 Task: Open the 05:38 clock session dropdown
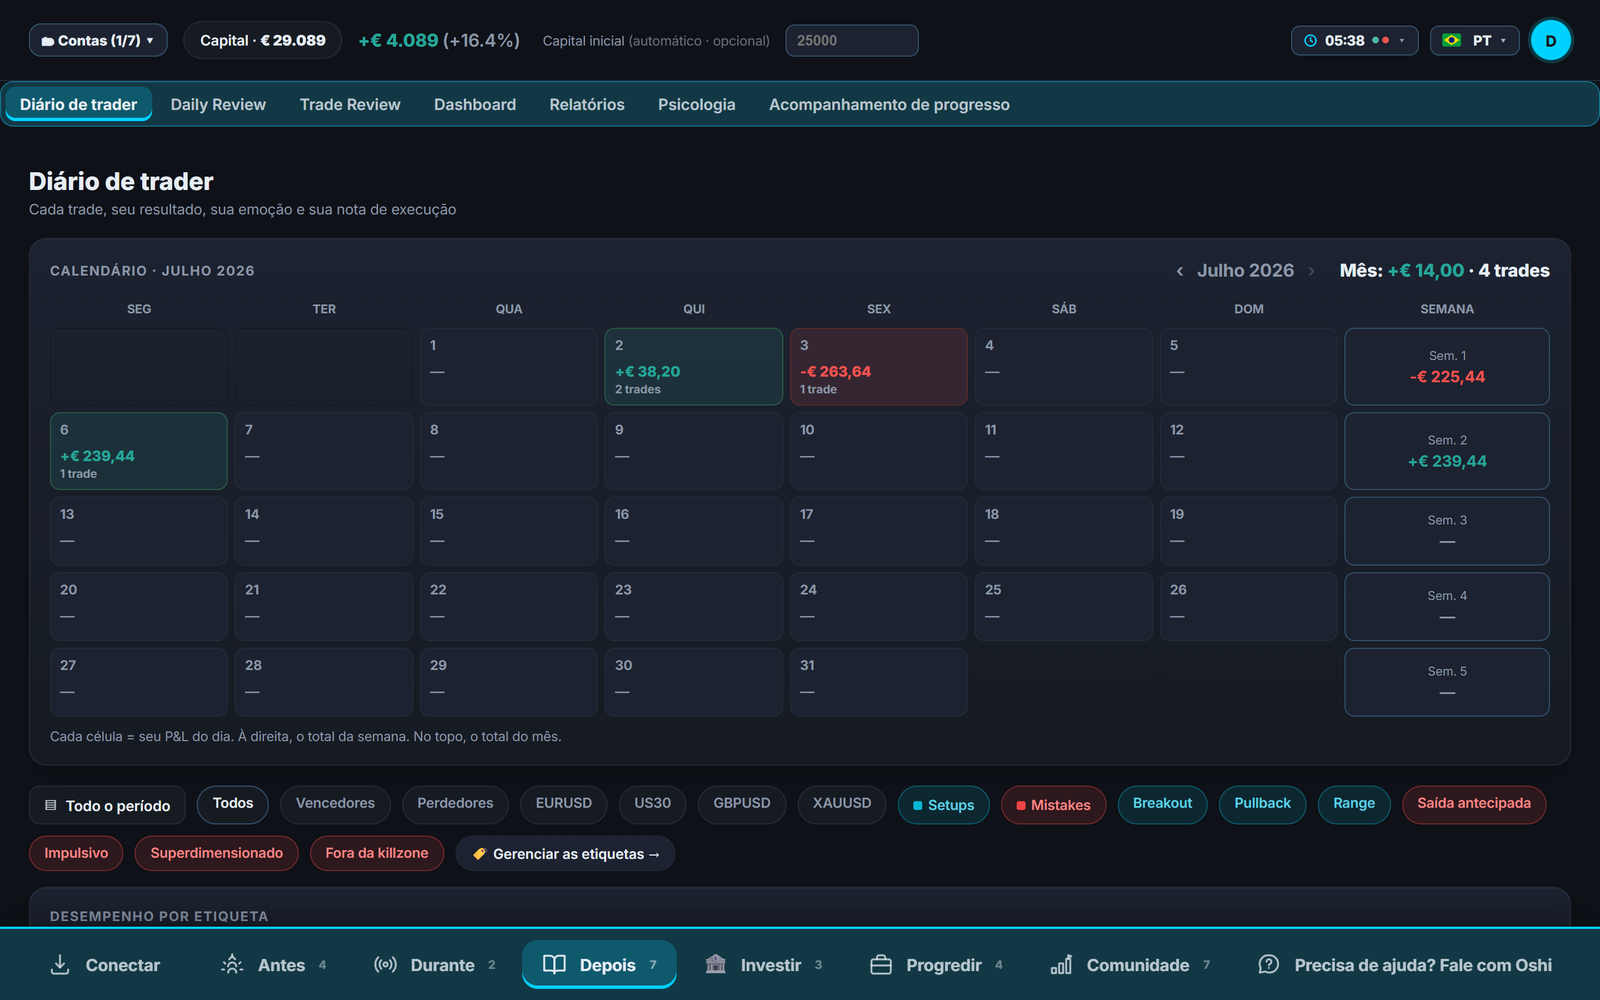[1355, 40]
